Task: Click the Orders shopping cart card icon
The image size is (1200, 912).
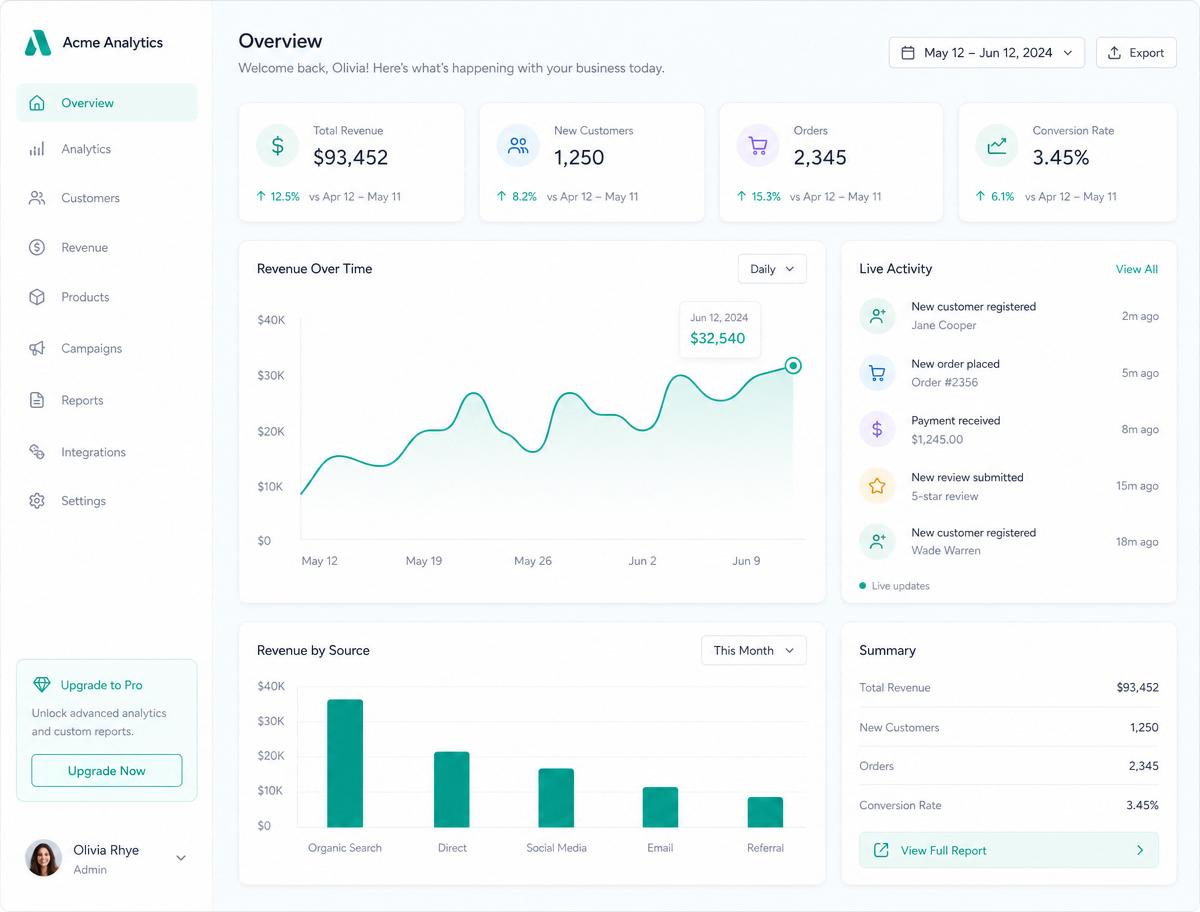Action: click(758, 146)
